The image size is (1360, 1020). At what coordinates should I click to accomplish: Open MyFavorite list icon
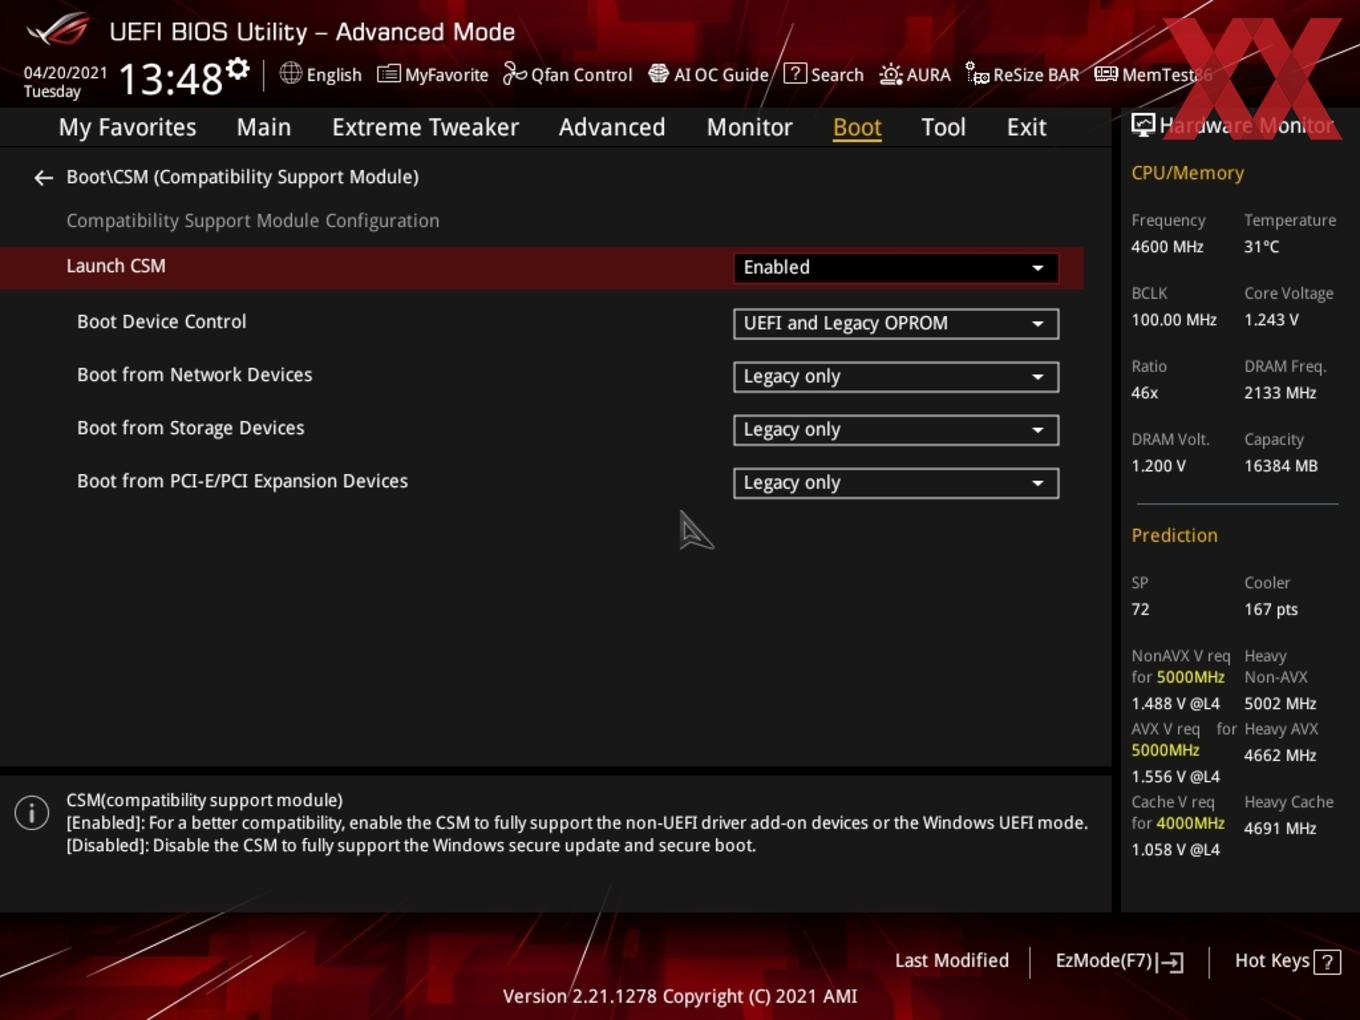click(x=388, y=74)
